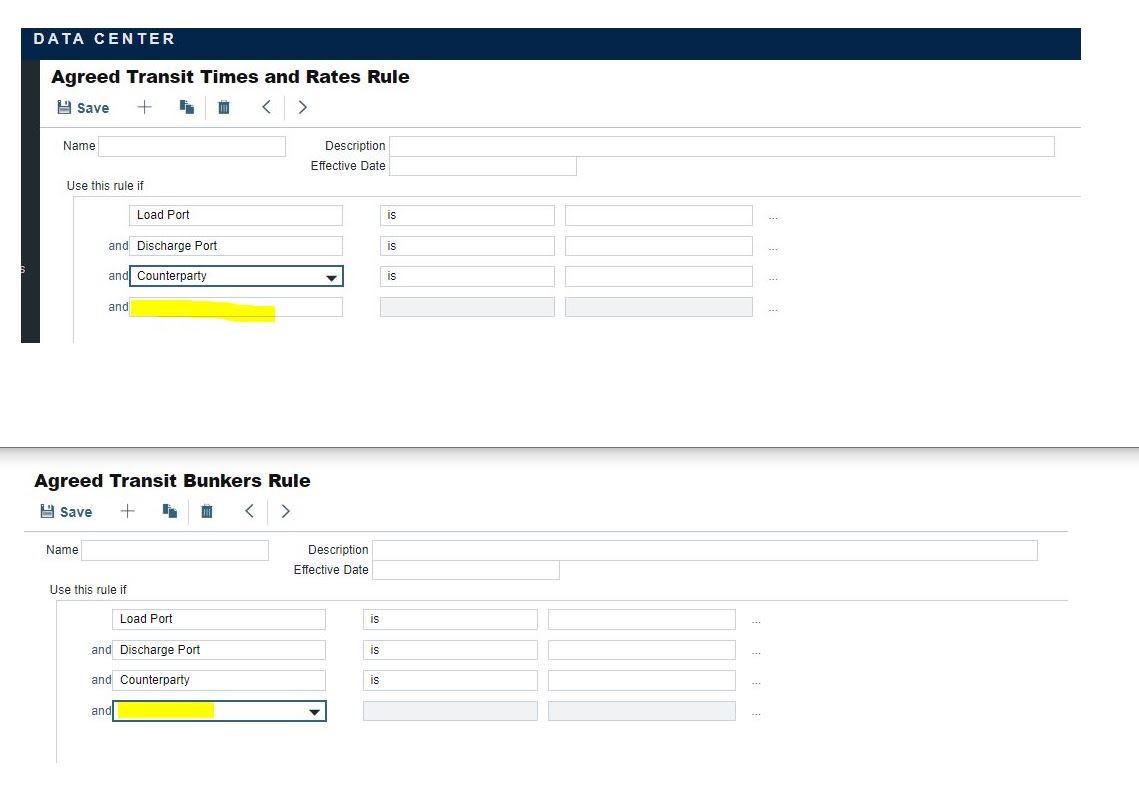Viewport: 1139px width, 793px height.
Task: Click the duplicate record icon in Bunkers Rule toolbar
Action: 168,511
